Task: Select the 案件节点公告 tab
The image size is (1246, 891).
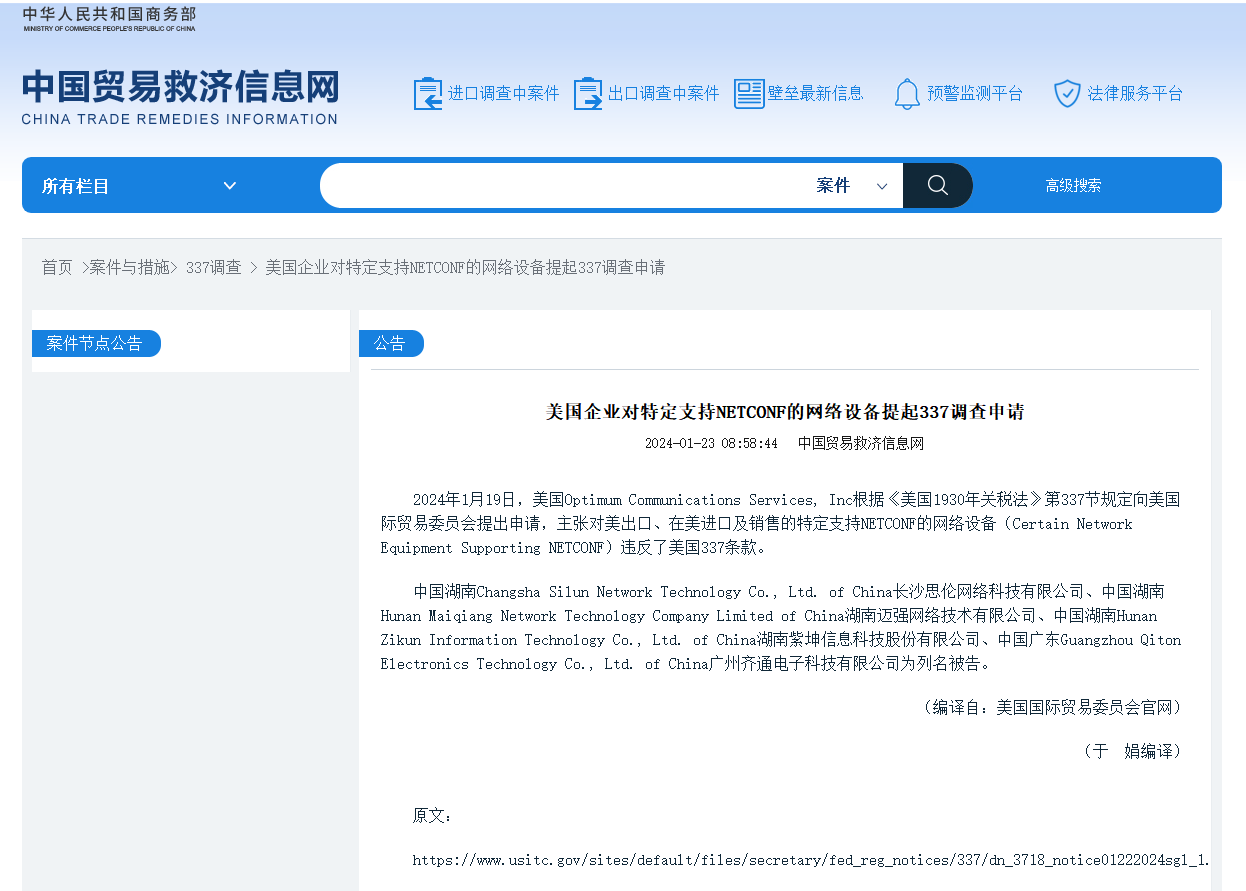Action: 96,343
